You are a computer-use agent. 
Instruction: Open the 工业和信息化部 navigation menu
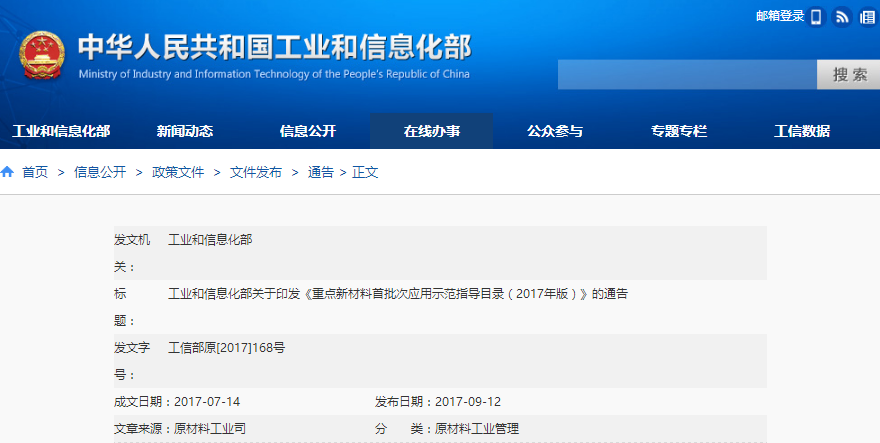(61, 131)
